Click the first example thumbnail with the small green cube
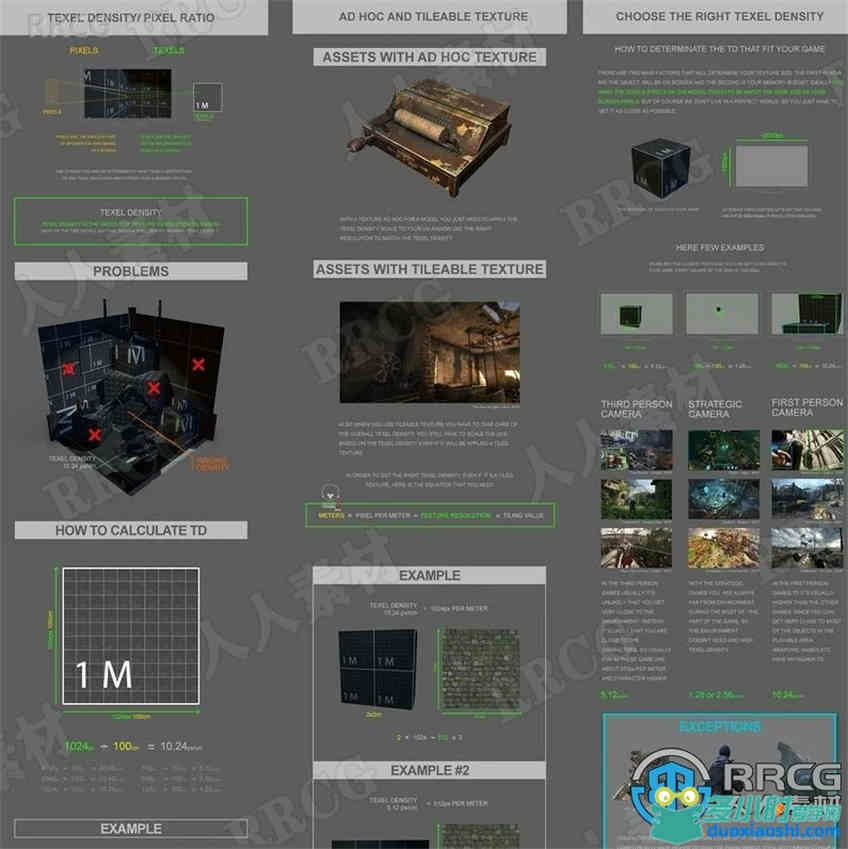This screenshot has width=848, height=849. 636,314
